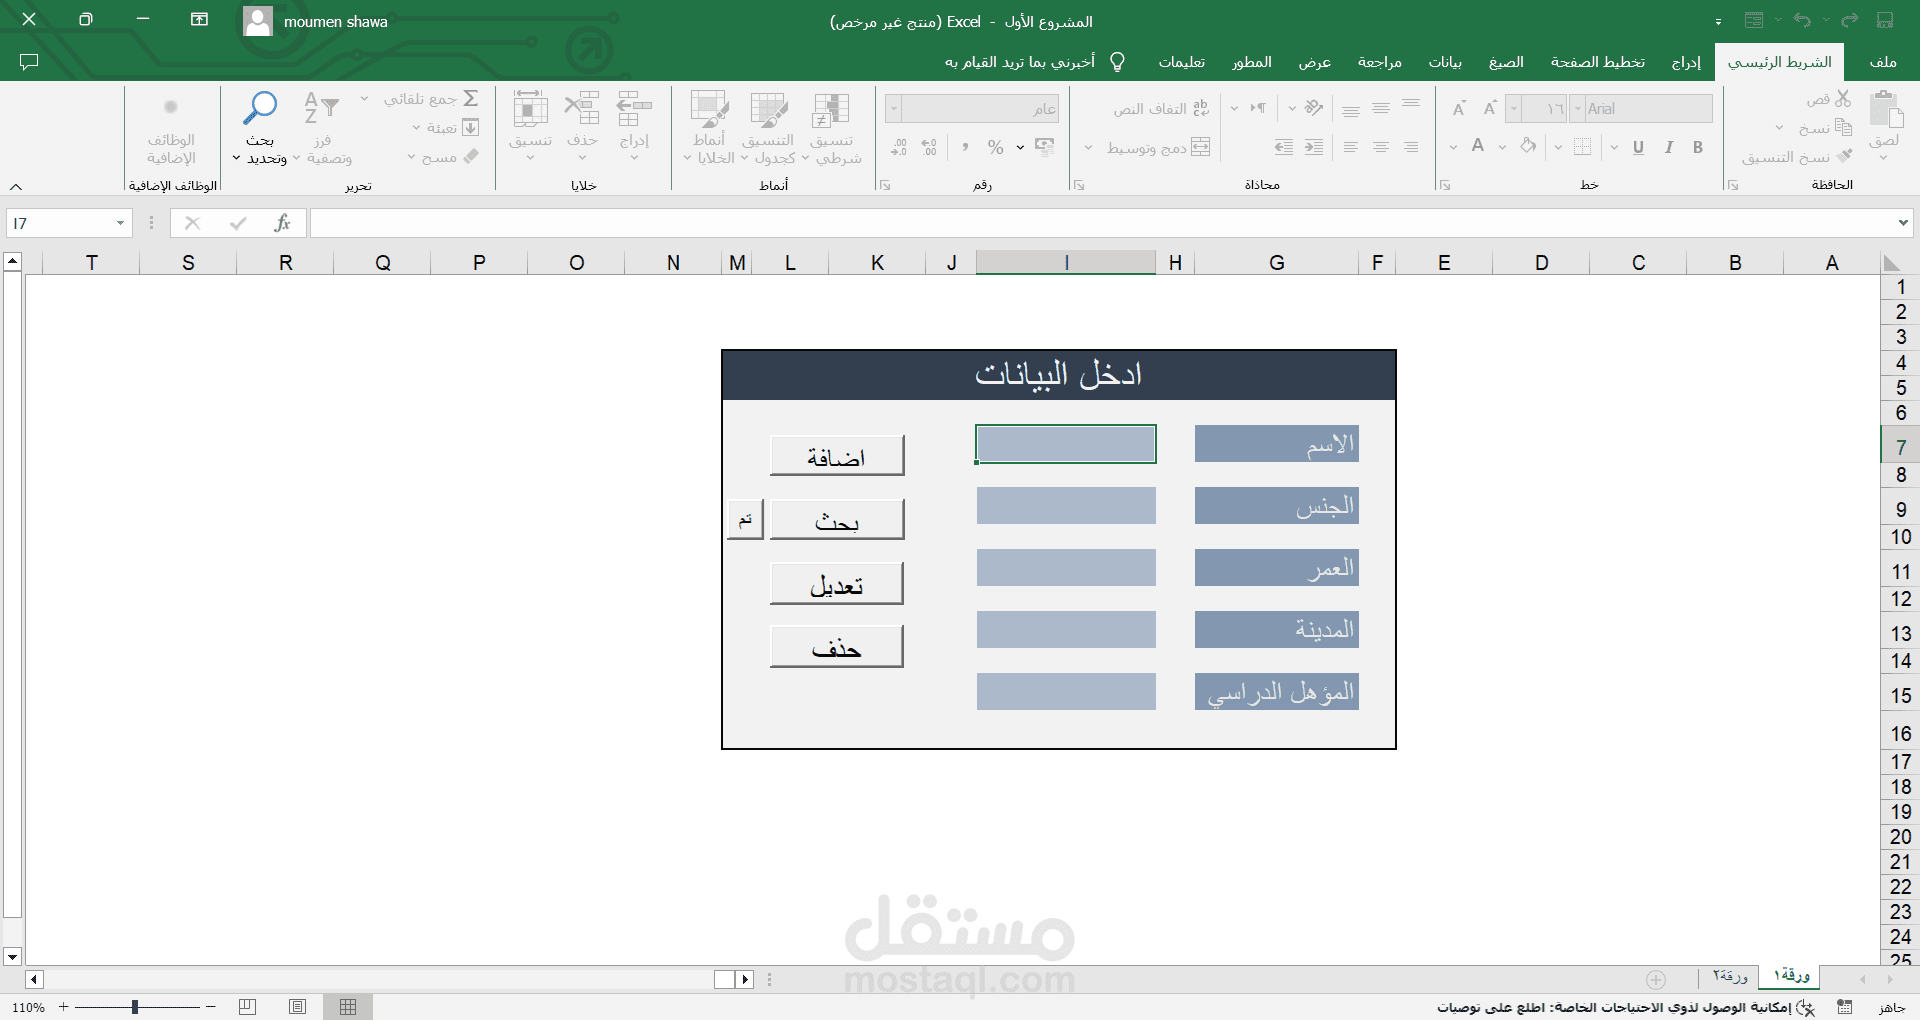Open the Arial font name dropdown
Screen dimensions: 1920x1020
(x=1578, y=108)
